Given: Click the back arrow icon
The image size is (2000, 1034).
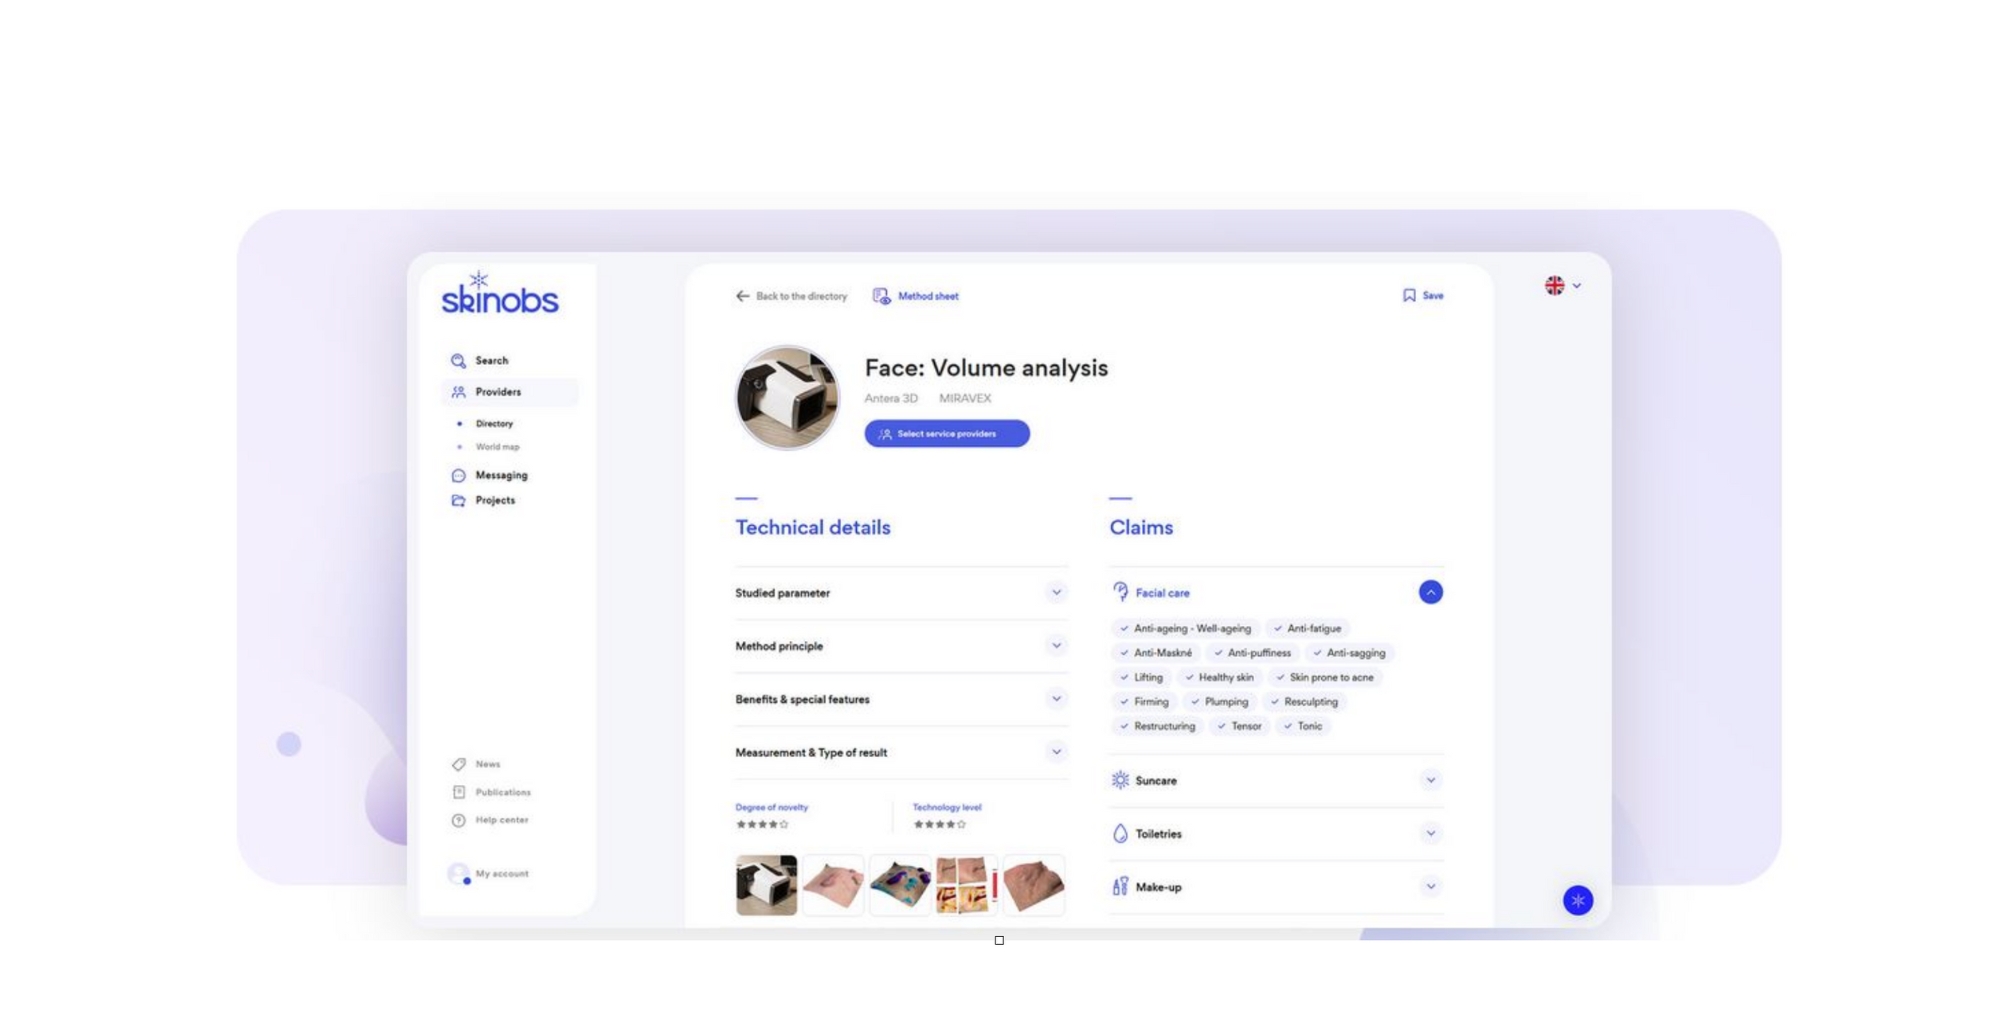Looking at the screenshot, I should pyautogui.click(x=742, y=296).
